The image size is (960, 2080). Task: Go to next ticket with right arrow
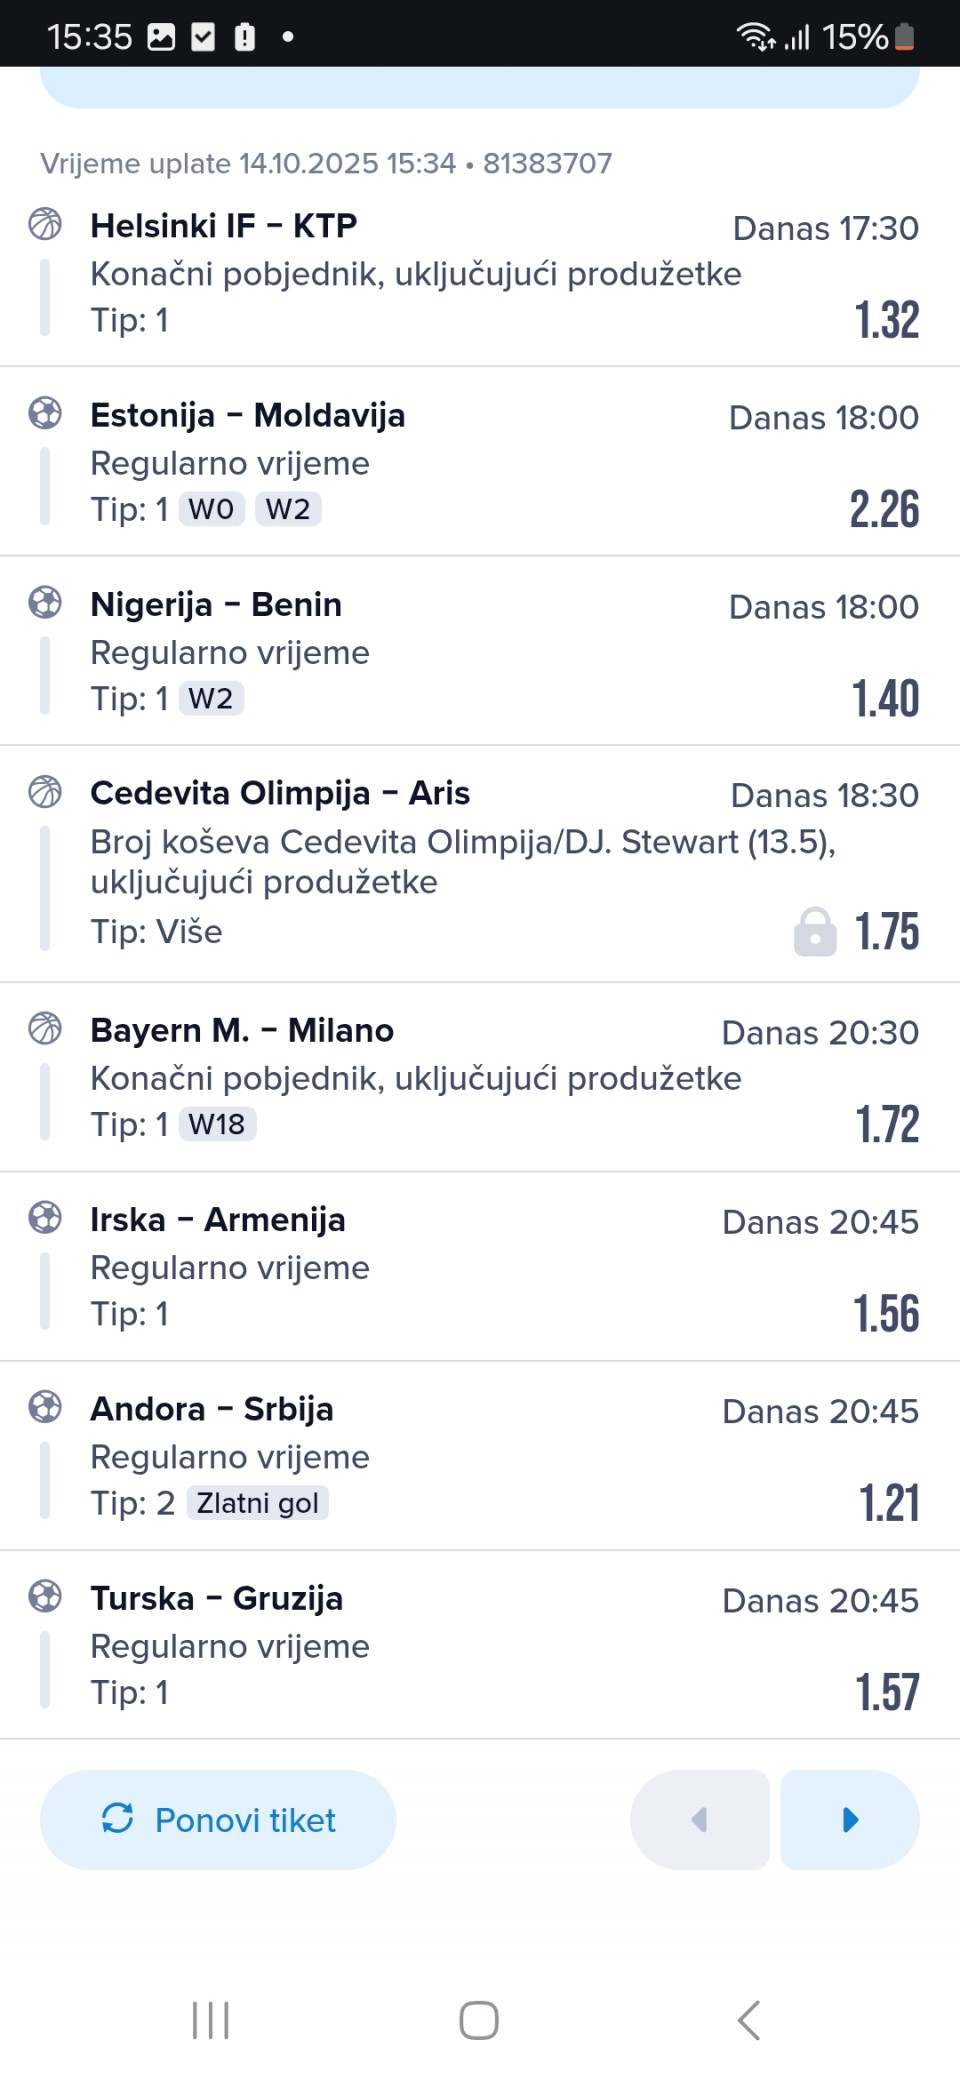(x=850, y=1820)
